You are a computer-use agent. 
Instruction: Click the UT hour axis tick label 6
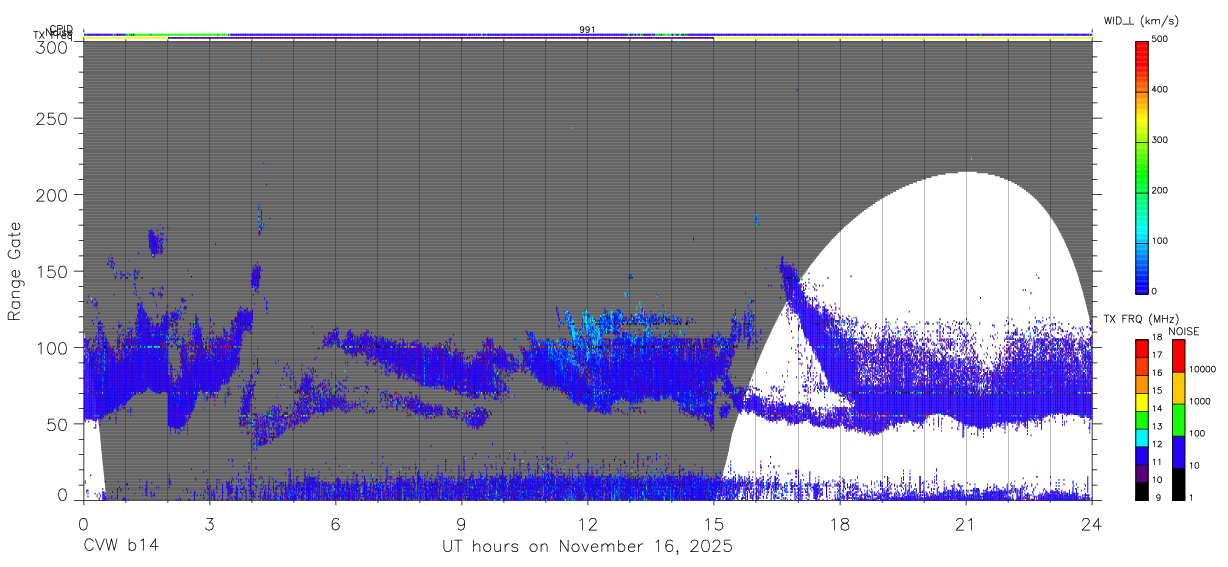point(335,524)
